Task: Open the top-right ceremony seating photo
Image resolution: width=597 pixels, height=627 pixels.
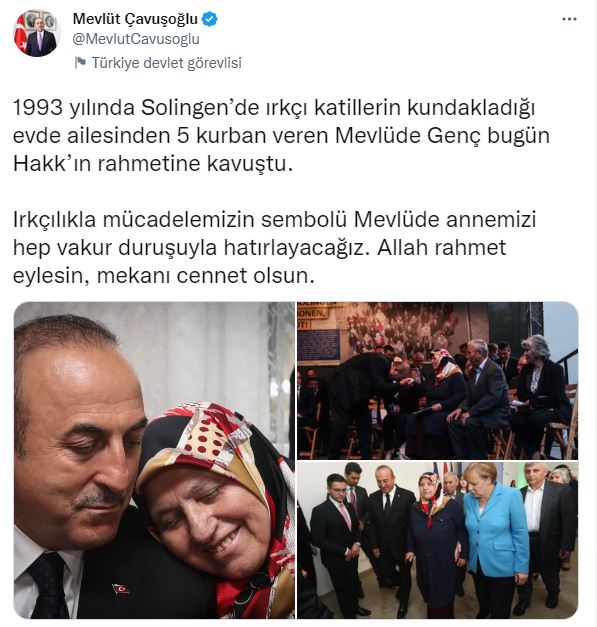Action: click(437, 380)
